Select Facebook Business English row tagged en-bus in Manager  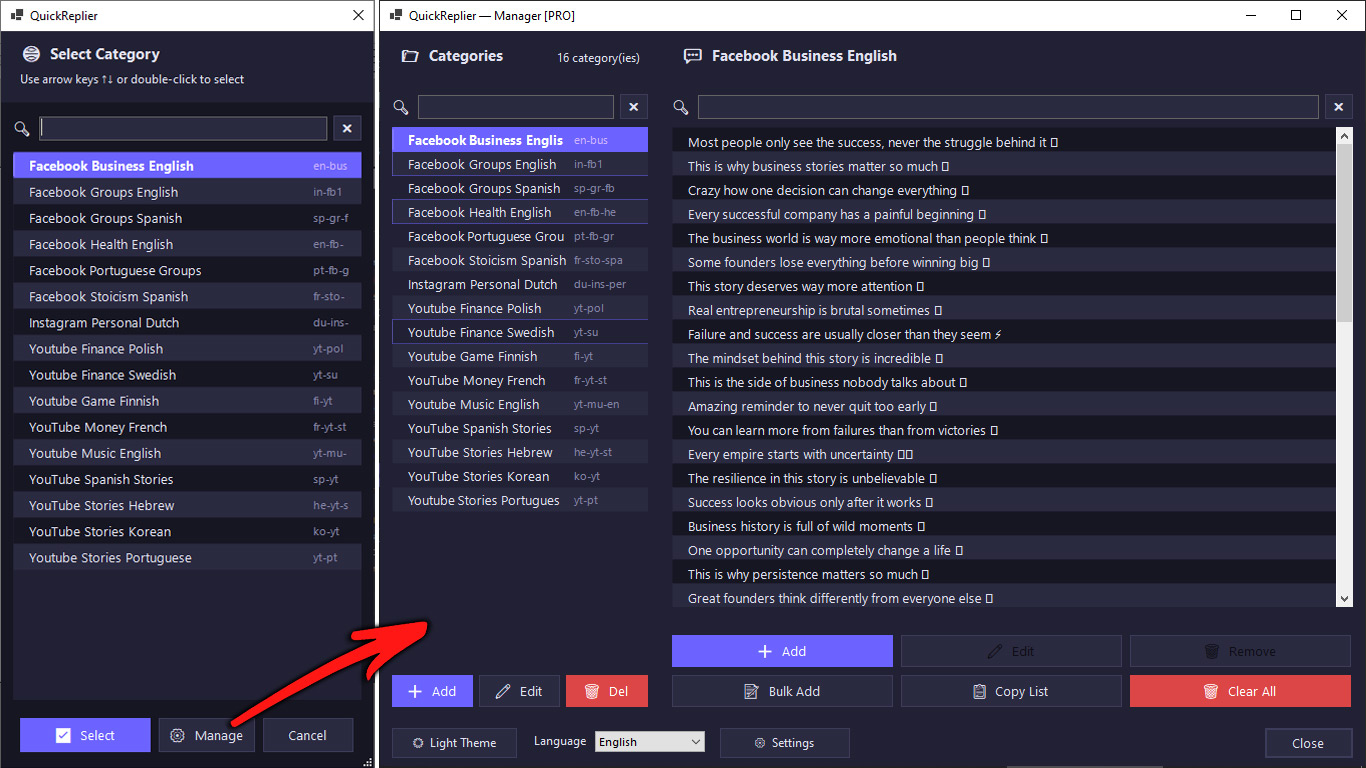[x=520, y=140]
